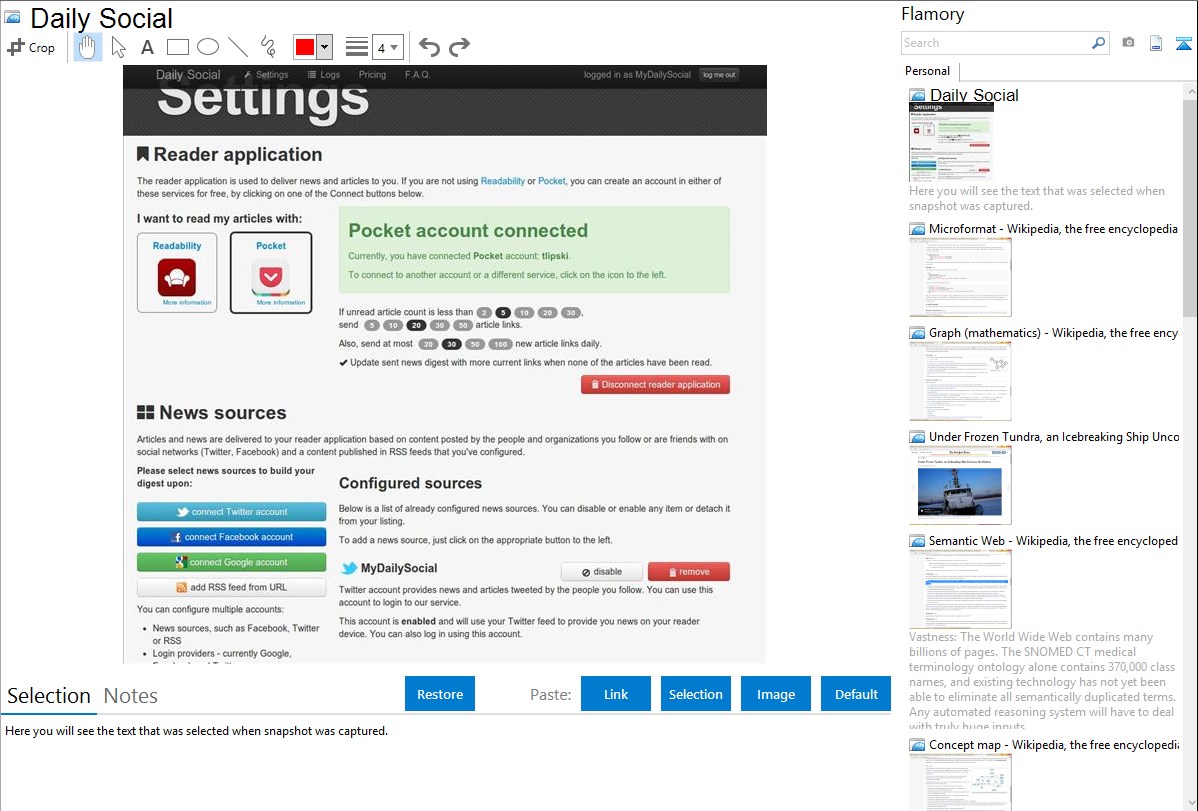Click Pricing in the page navbar
The height and width of the screenshot is (811, 1198).
372,75
